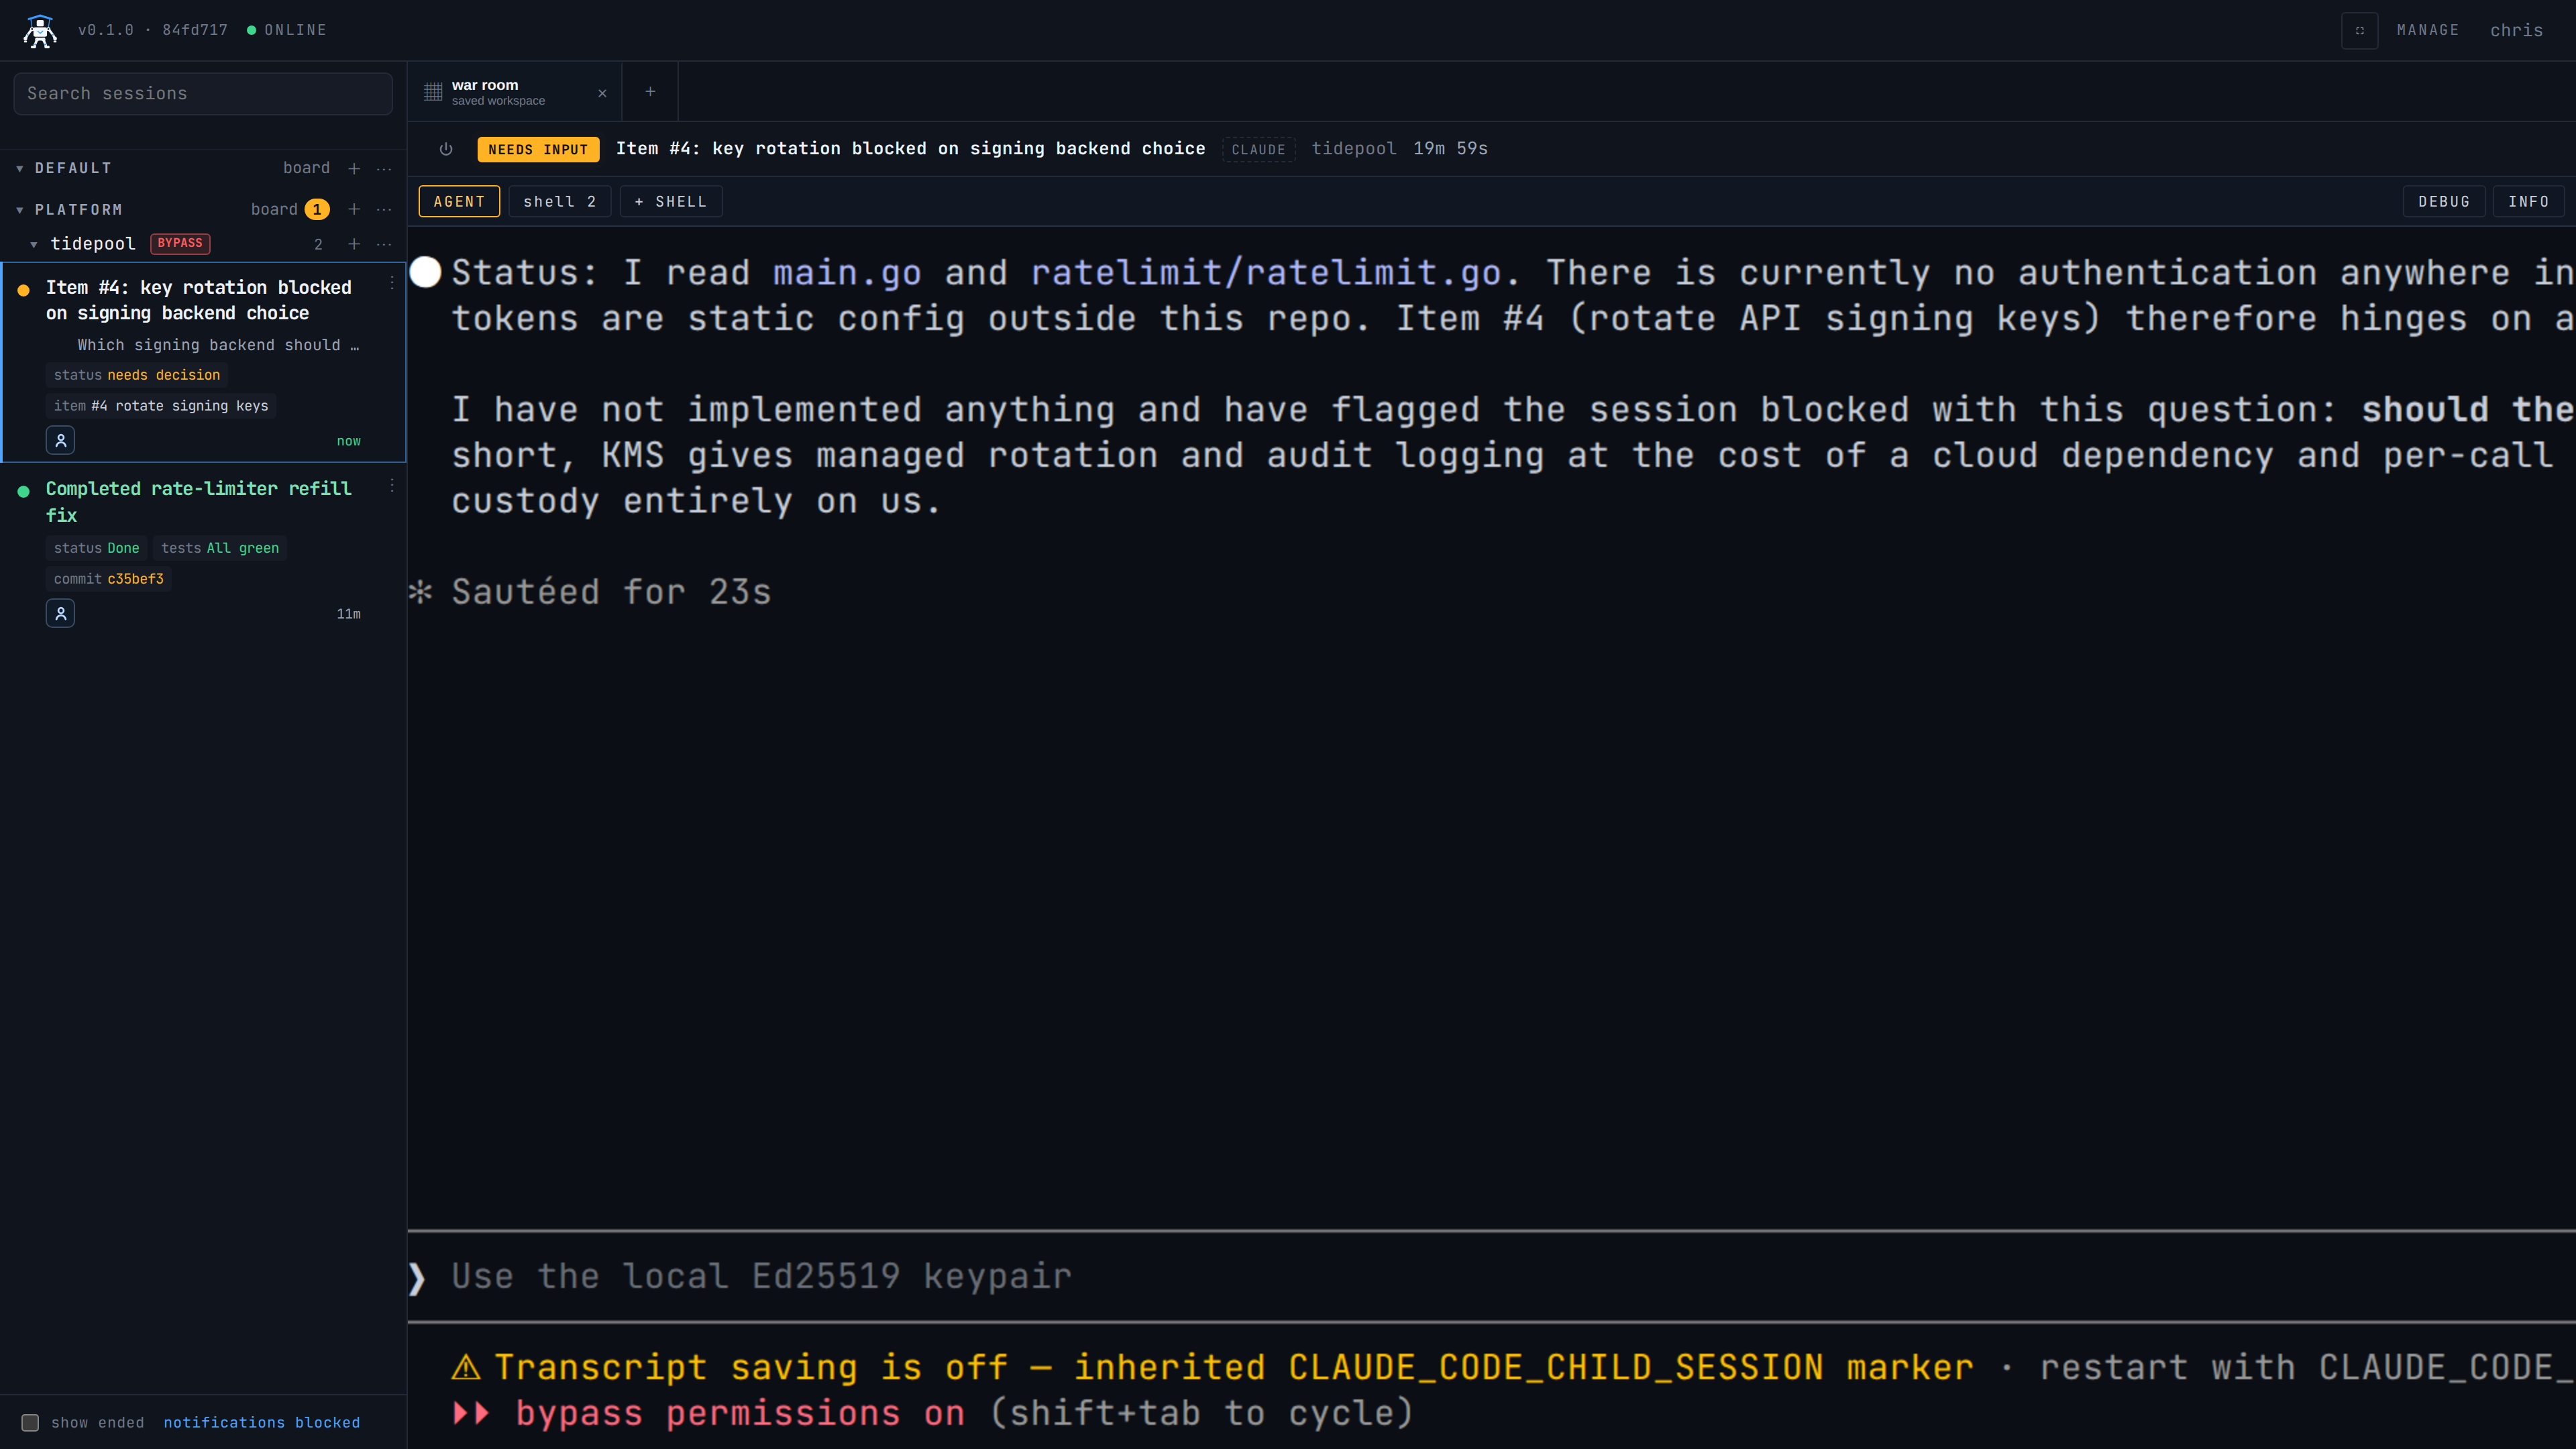
Task: Open a new shell with + SHELL
Action: pyautogui.click(x=670, y=201)
